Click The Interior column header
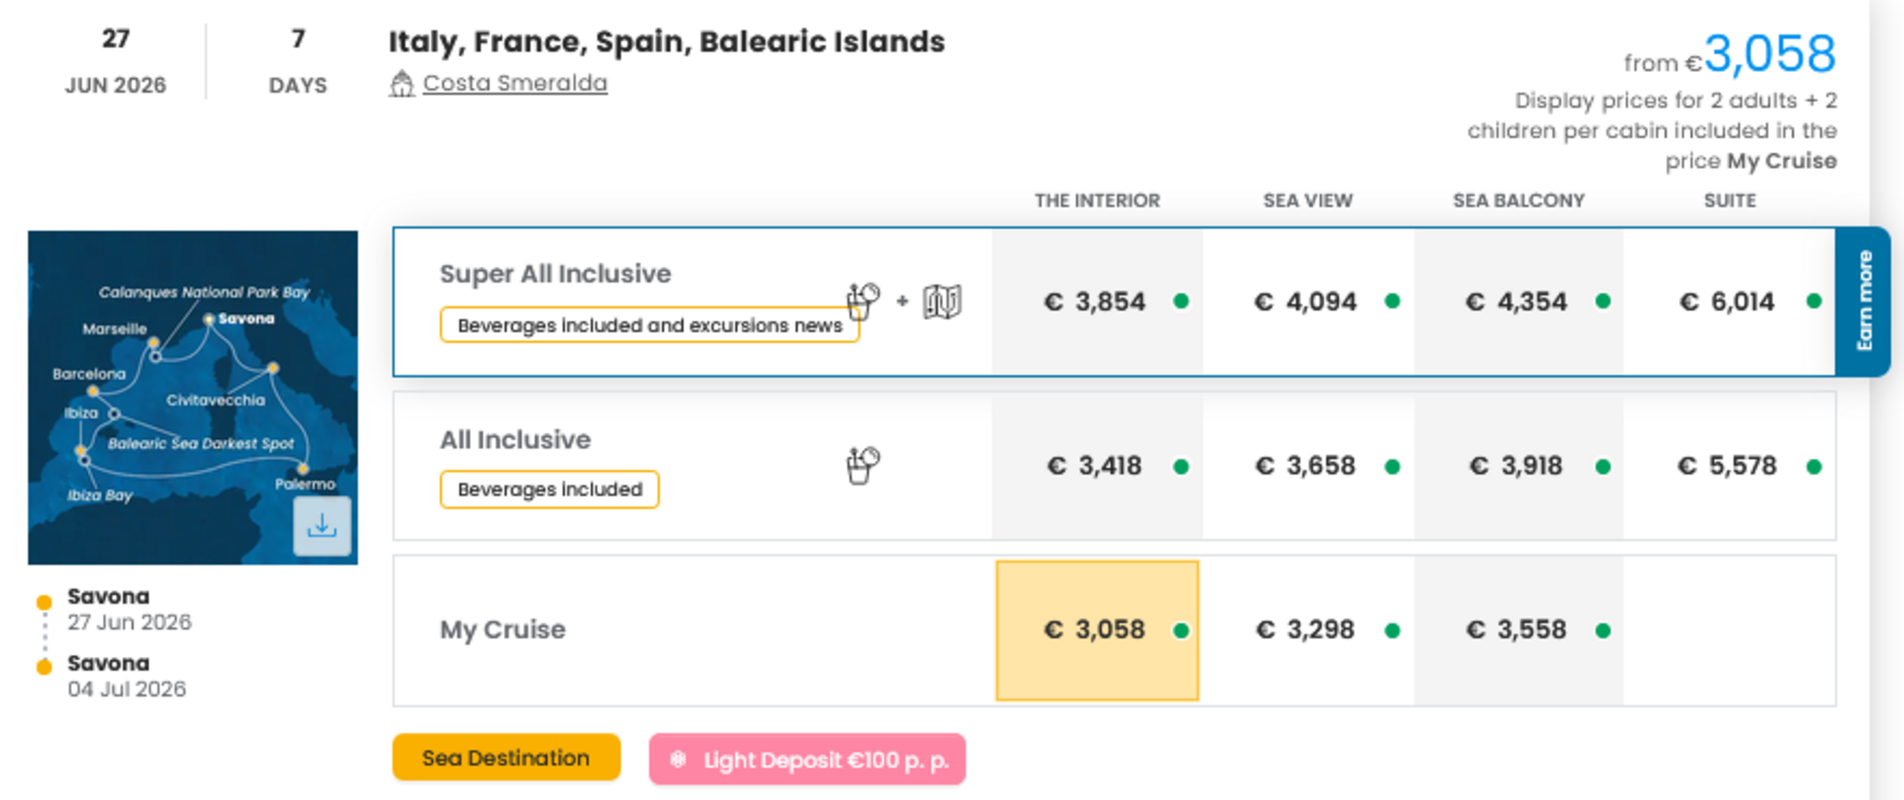 click(x=1097, y=201)
